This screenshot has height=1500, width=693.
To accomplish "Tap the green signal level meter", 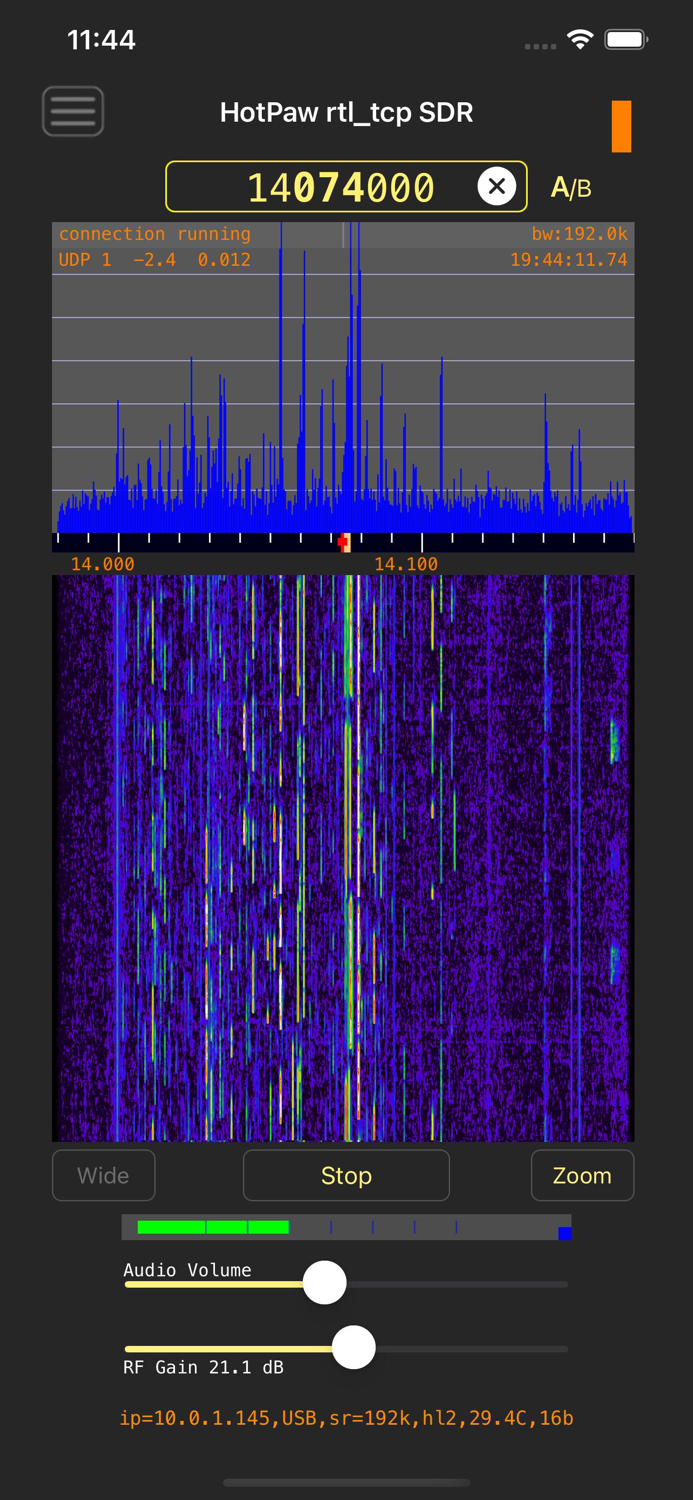I will coord(213,1227).
